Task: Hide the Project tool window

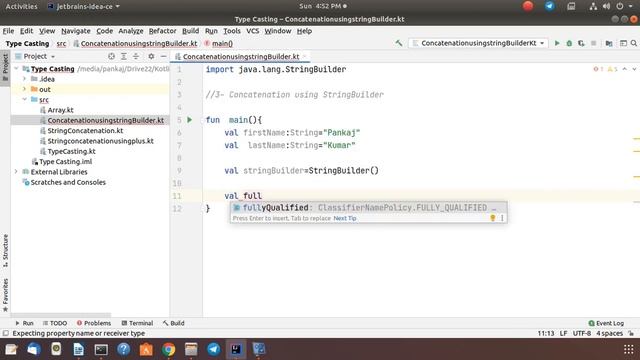Action: [x=163, y=56]
